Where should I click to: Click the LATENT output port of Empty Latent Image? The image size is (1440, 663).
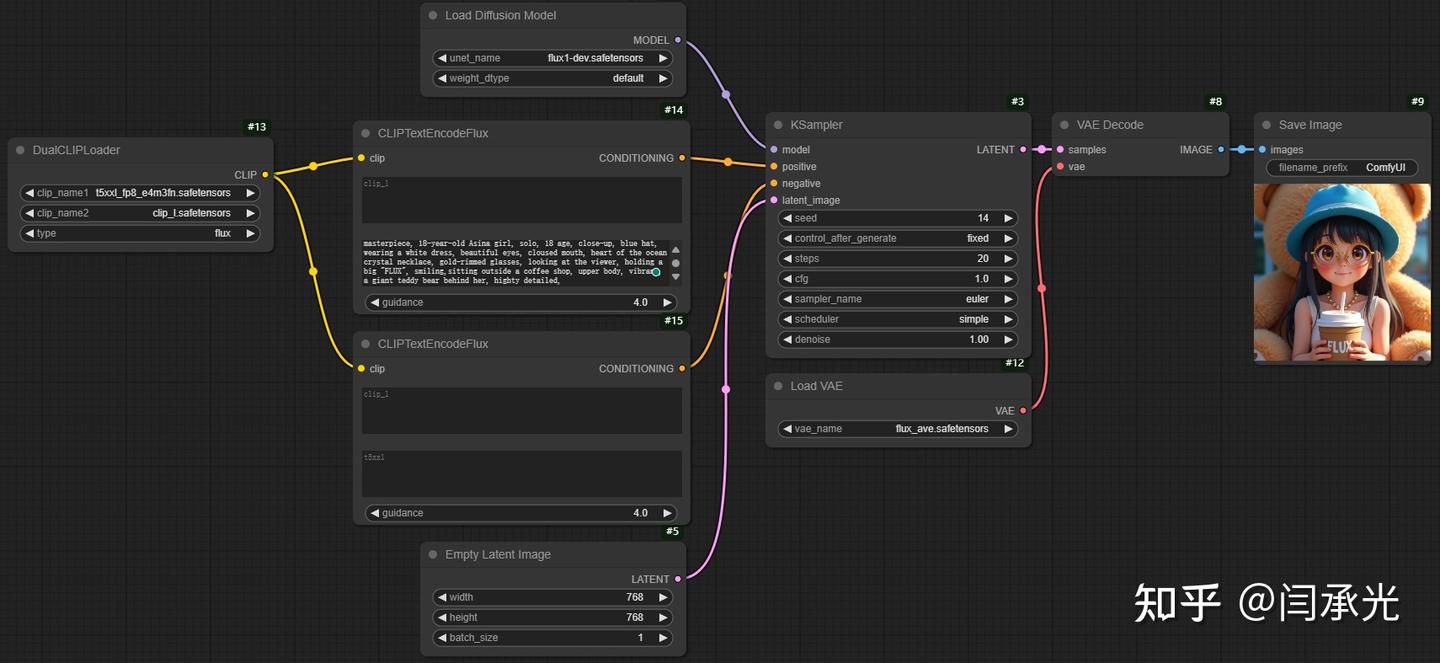678,579
